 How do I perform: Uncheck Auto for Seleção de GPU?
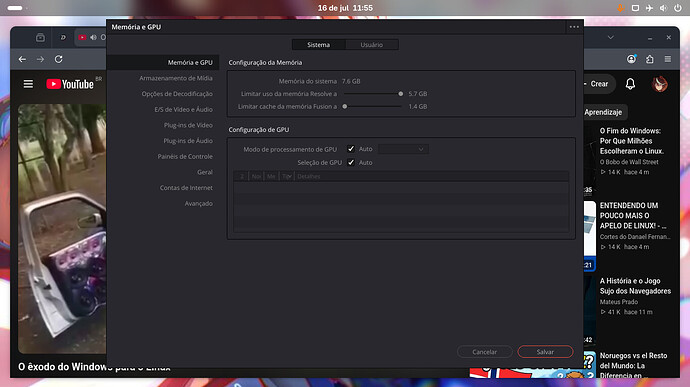point(351,162)
